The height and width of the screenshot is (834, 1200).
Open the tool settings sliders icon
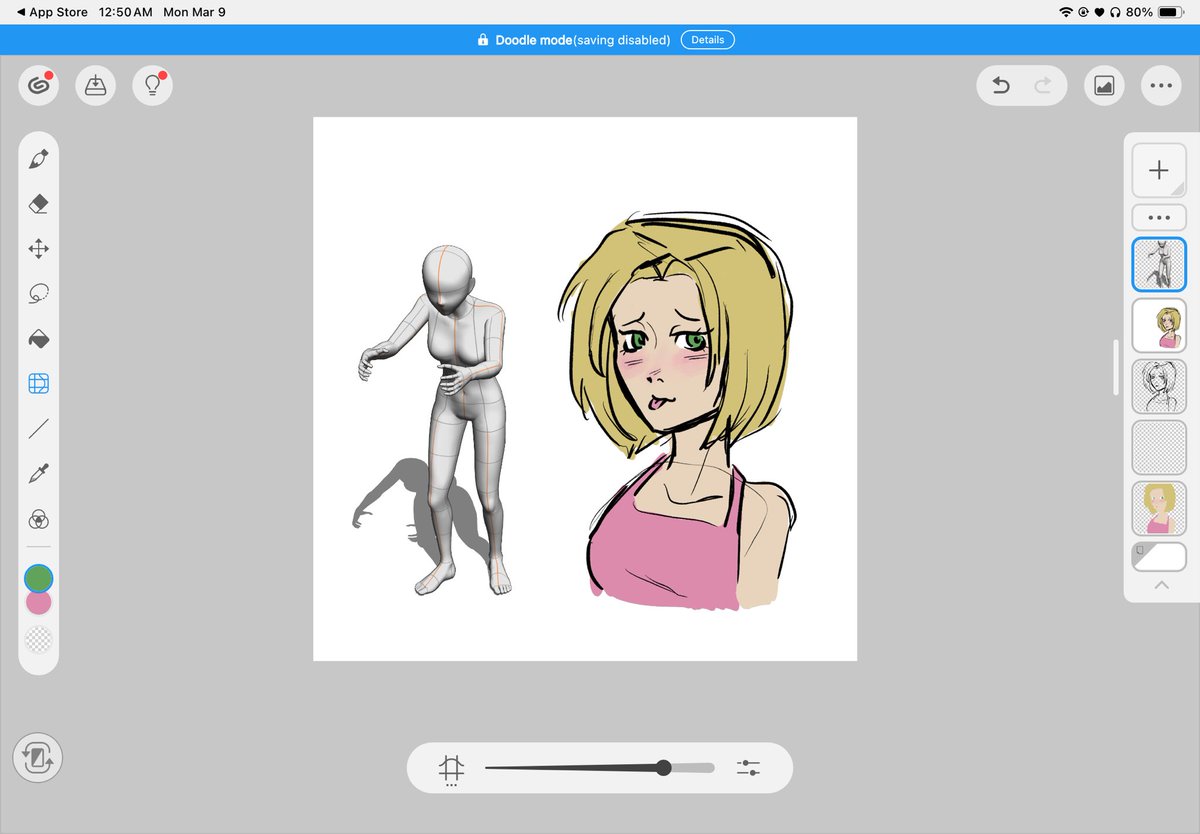pyautogui.click(x=748, y=768)
